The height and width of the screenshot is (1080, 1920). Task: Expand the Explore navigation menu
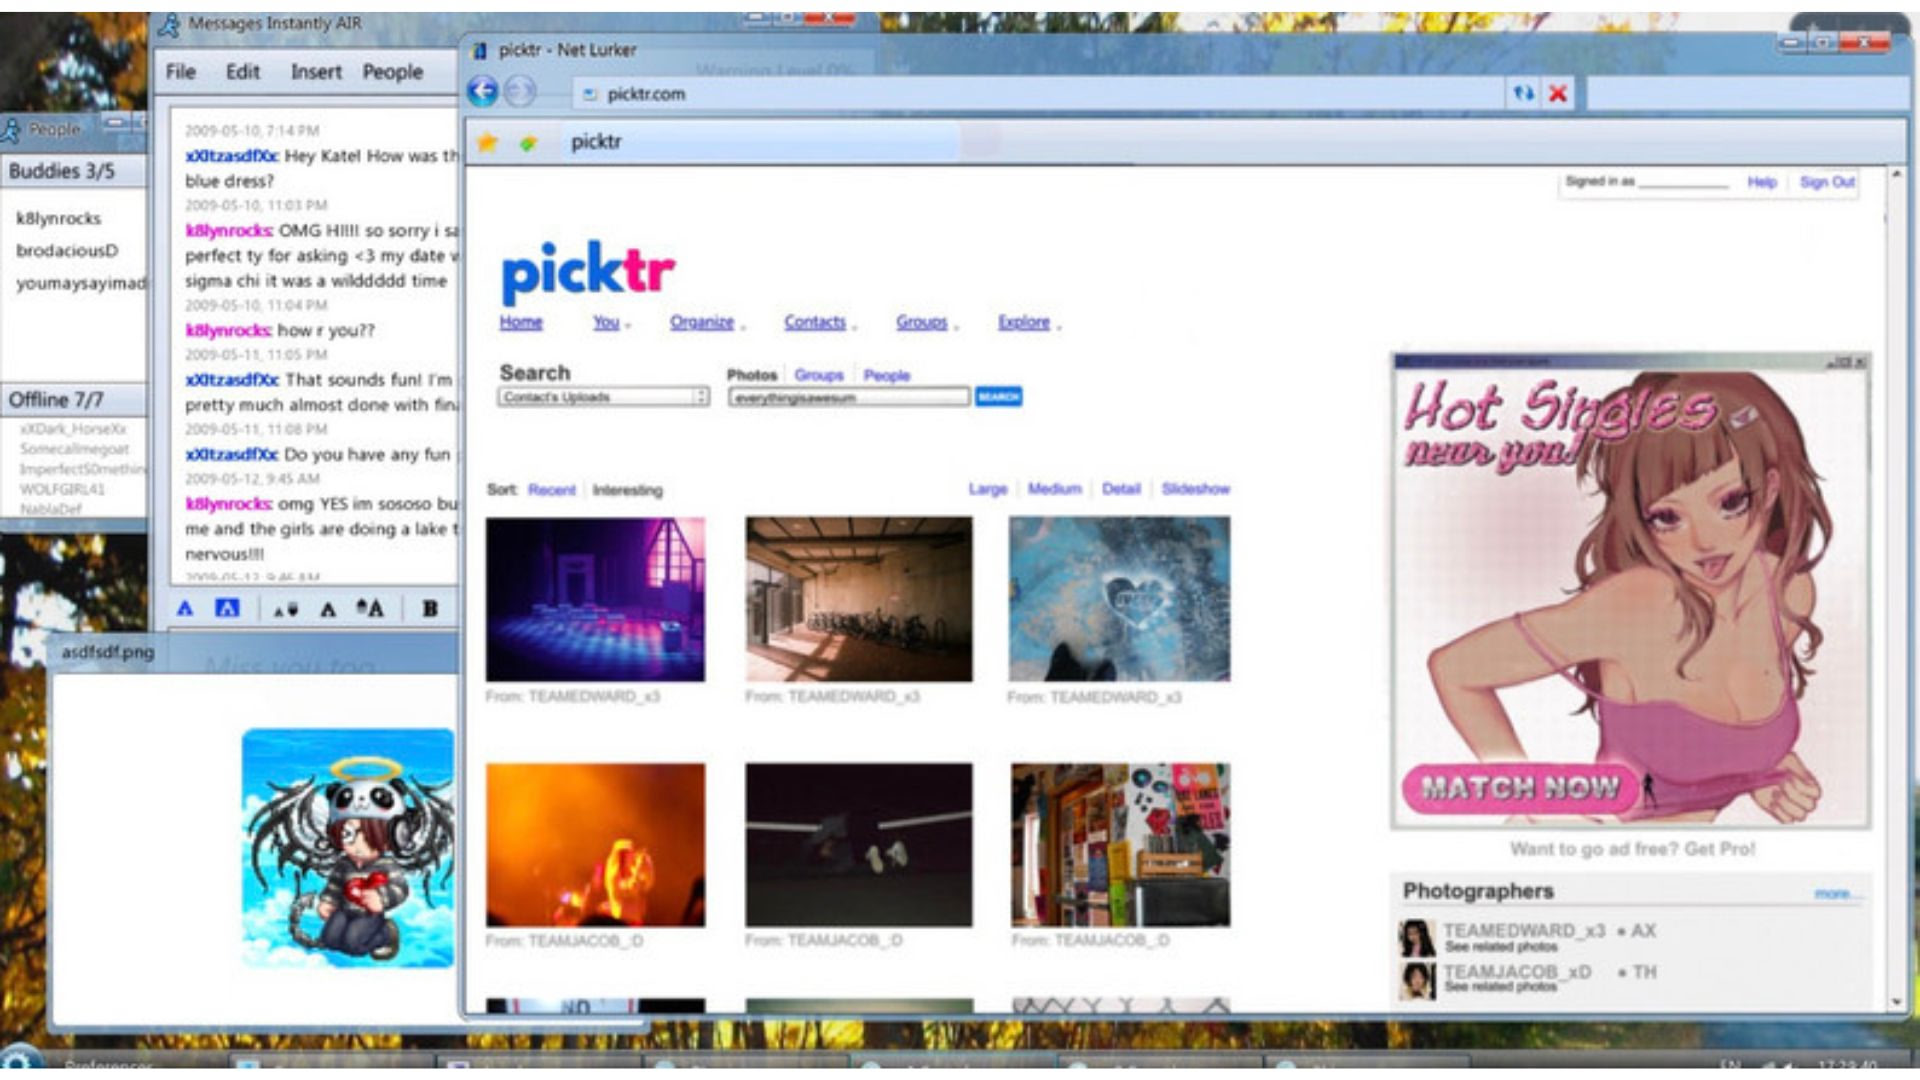[x=1029, y=322]
